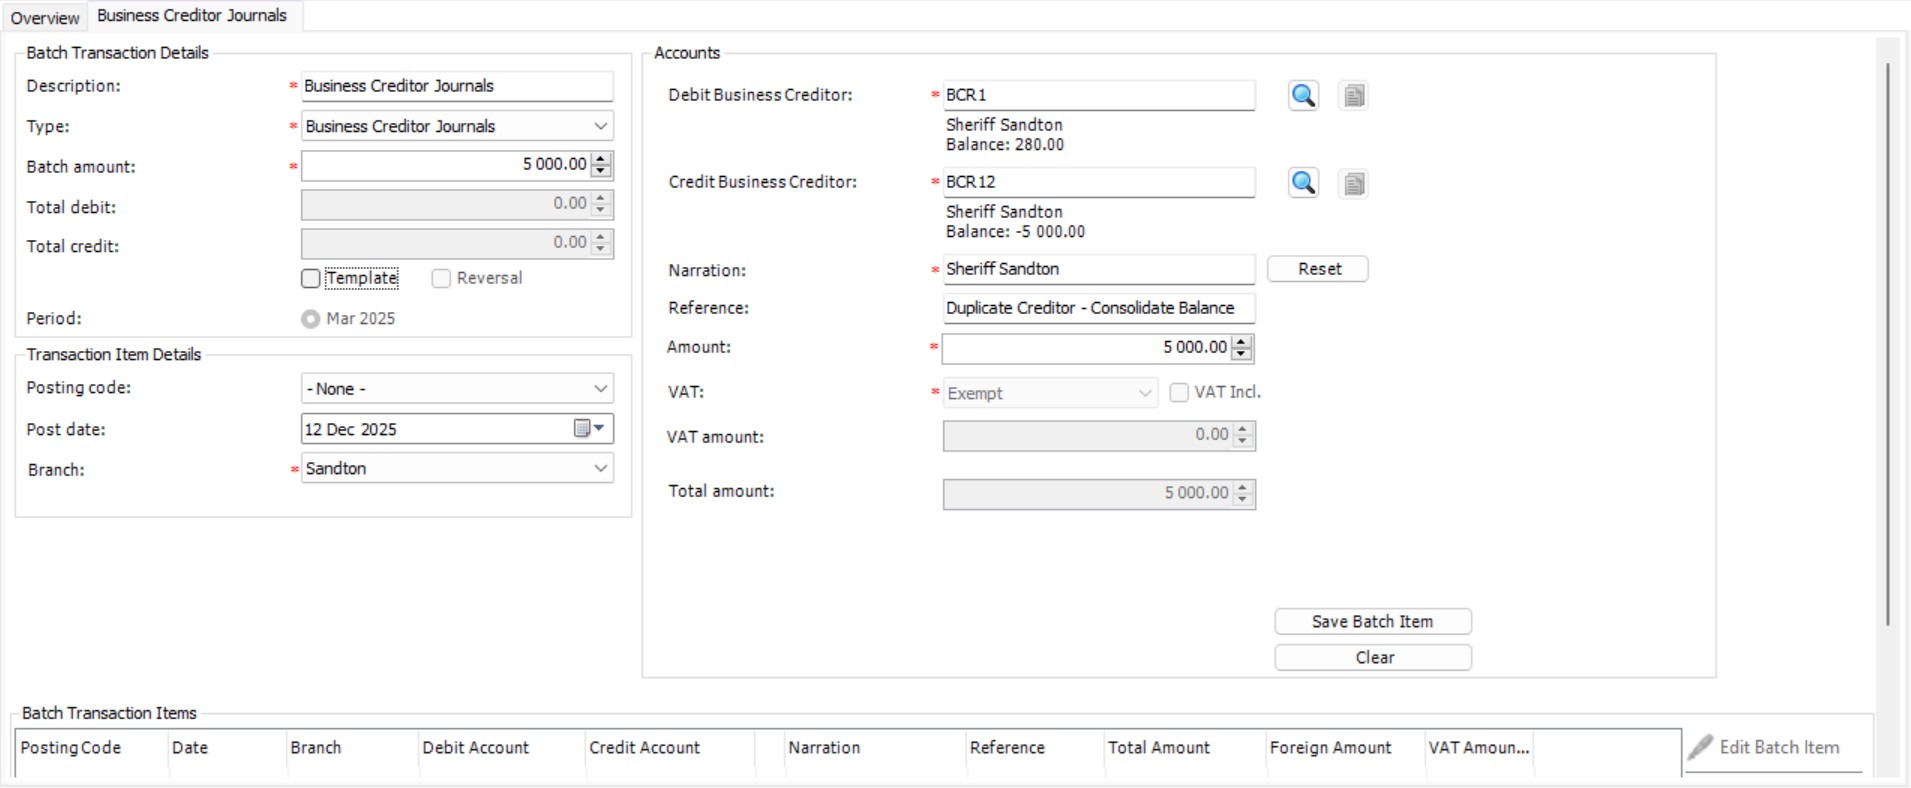Image resolution: width=1911 pixels, height=788 pixels.
Task: Expand the Type dropdown
Action: tap(600, 127)
